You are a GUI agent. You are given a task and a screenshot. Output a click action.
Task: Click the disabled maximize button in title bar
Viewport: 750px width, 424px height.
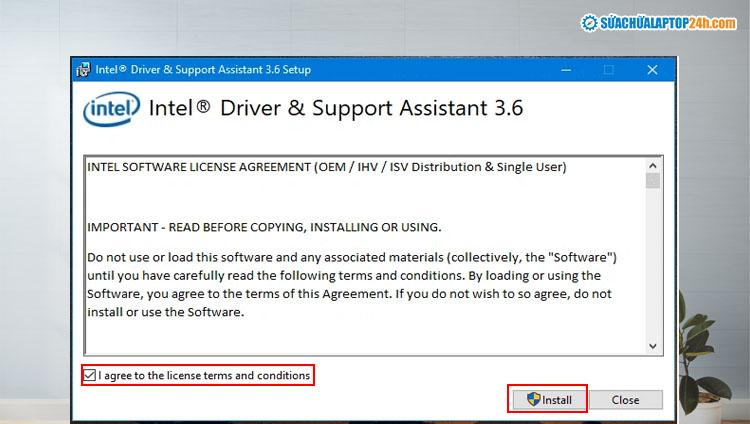pyautogui.click(x=608, y=70)
